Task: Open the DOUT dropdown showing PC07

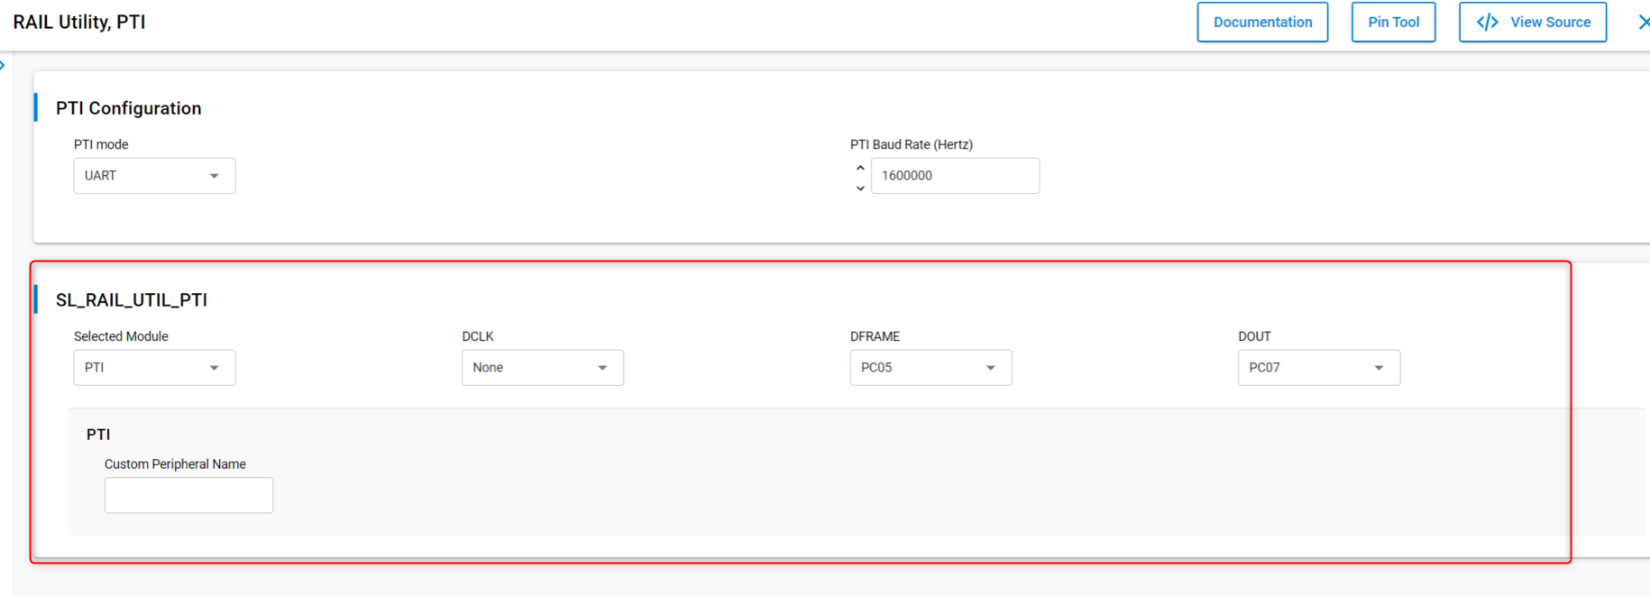Action: tap(1318, 368)
